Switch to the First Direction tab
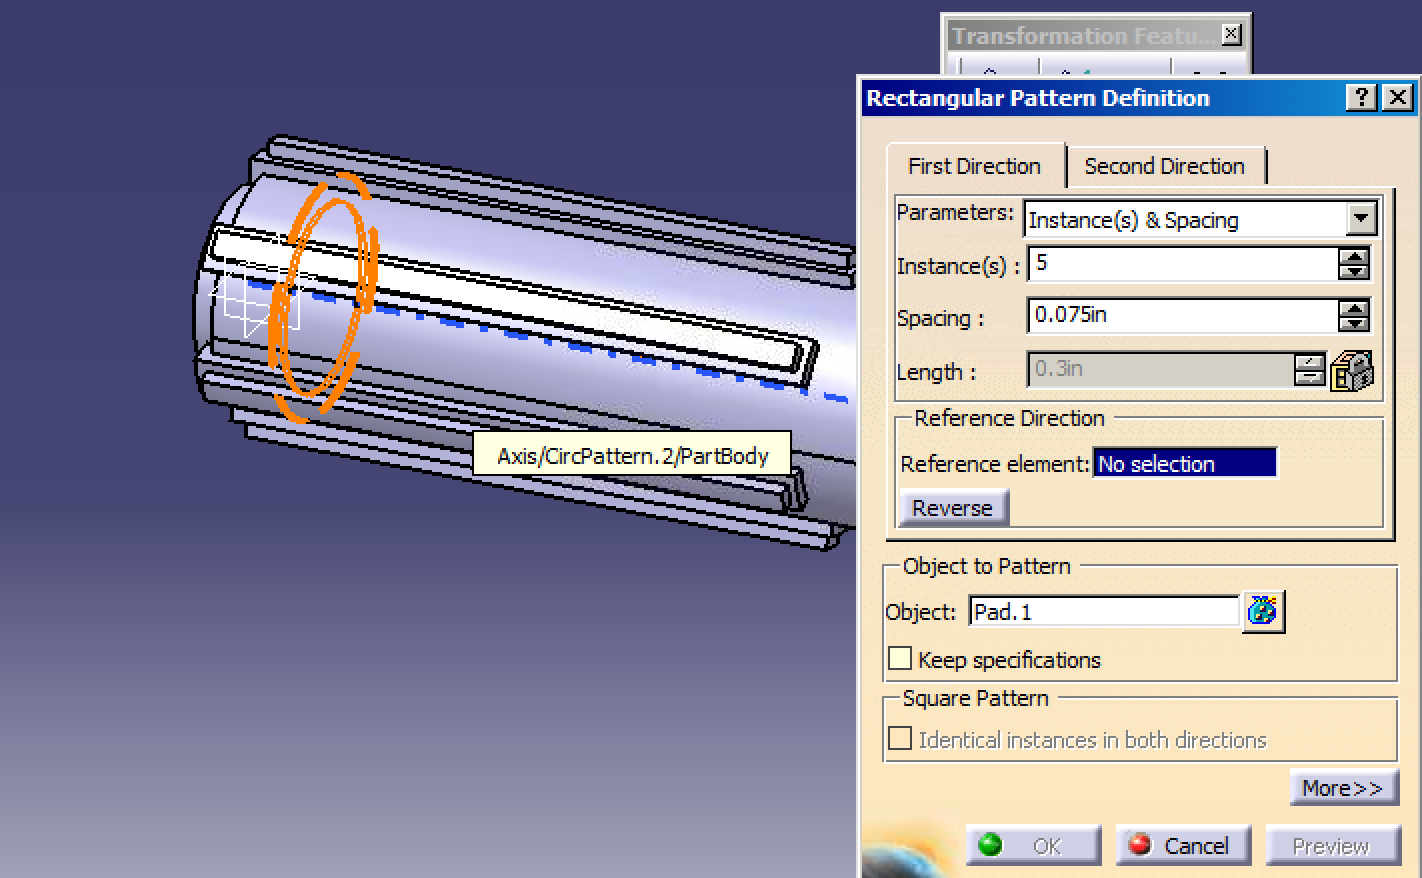This screenshot has width=1422, height=878. click(974, 166)
